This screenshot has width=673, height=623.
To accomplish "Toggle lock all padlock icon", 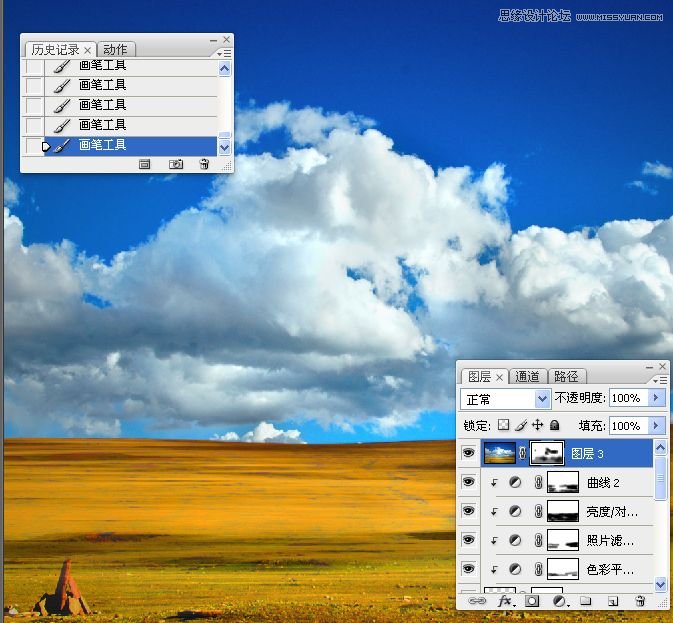I will 555,425.
